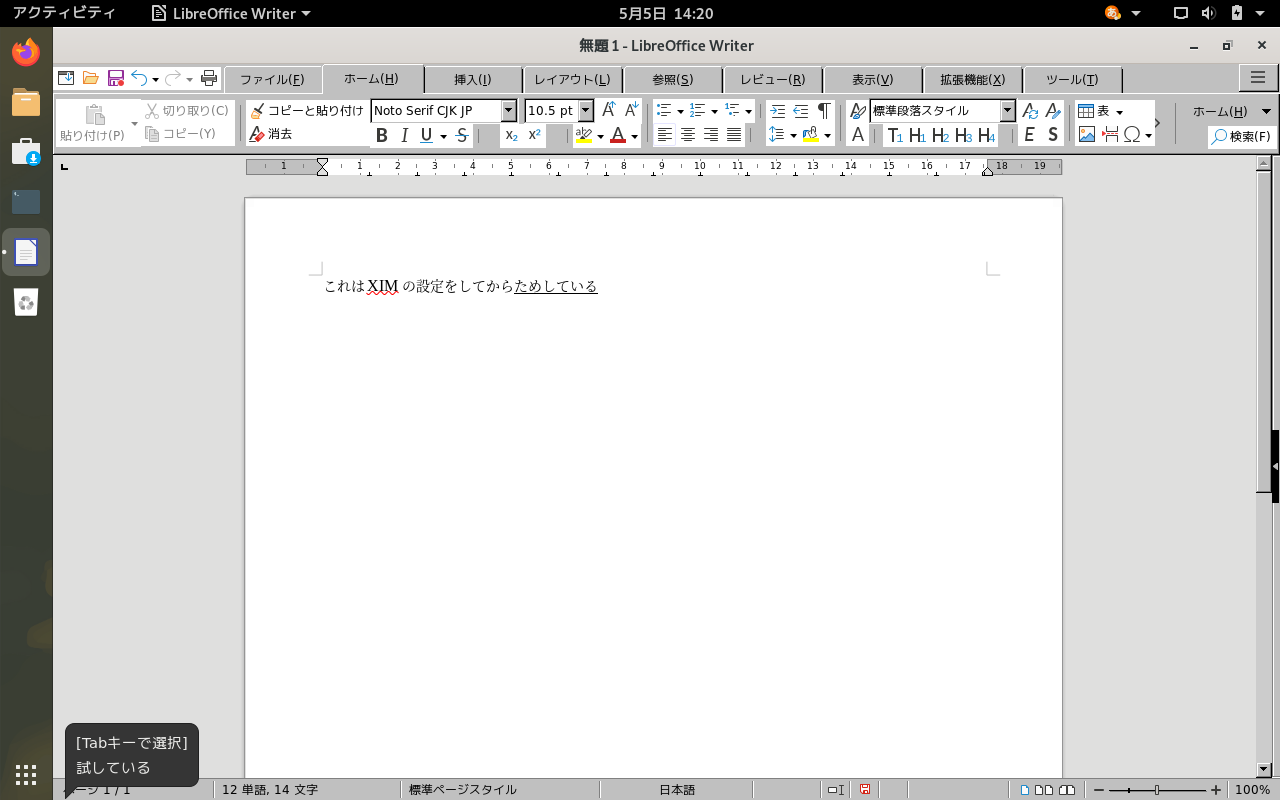Open the font name dropdown list
The width and height of the screenshot is (1280, 800).
(x=508, y=111)
